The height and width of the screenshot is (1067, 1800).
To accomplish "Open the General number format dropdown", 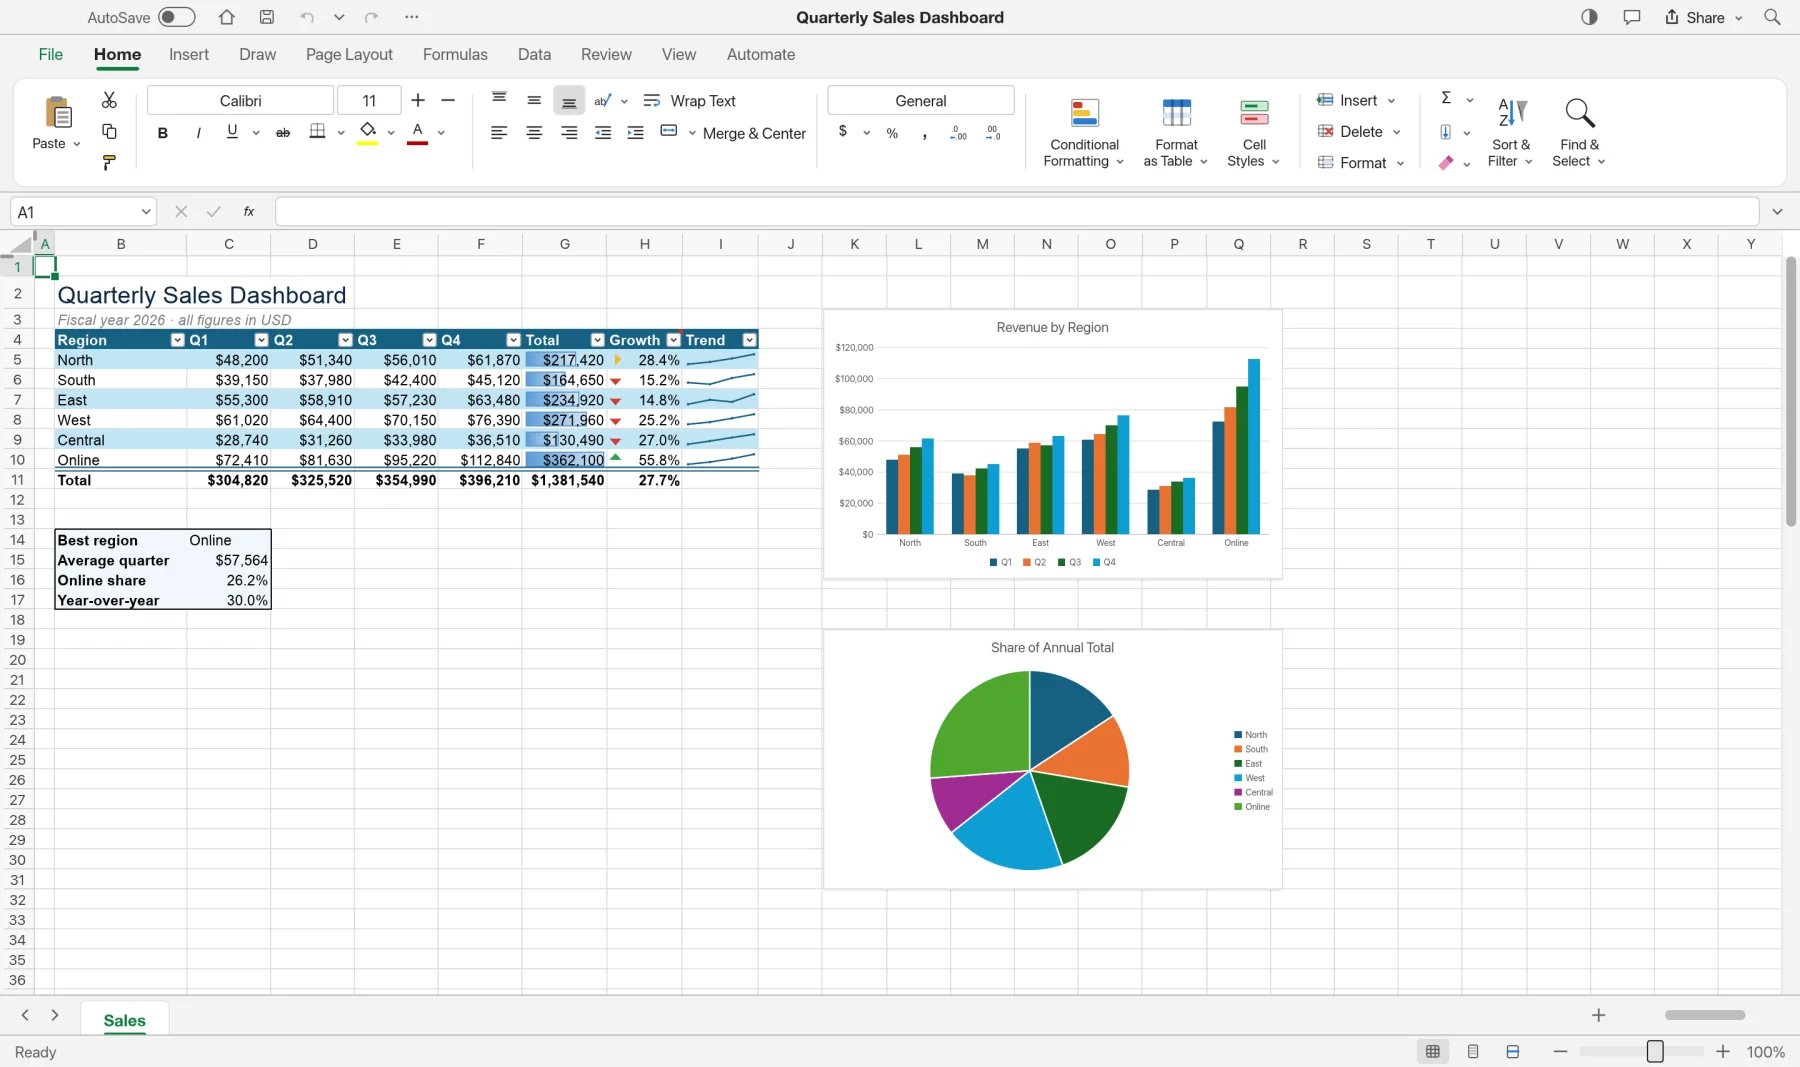I will coord(921,100).
